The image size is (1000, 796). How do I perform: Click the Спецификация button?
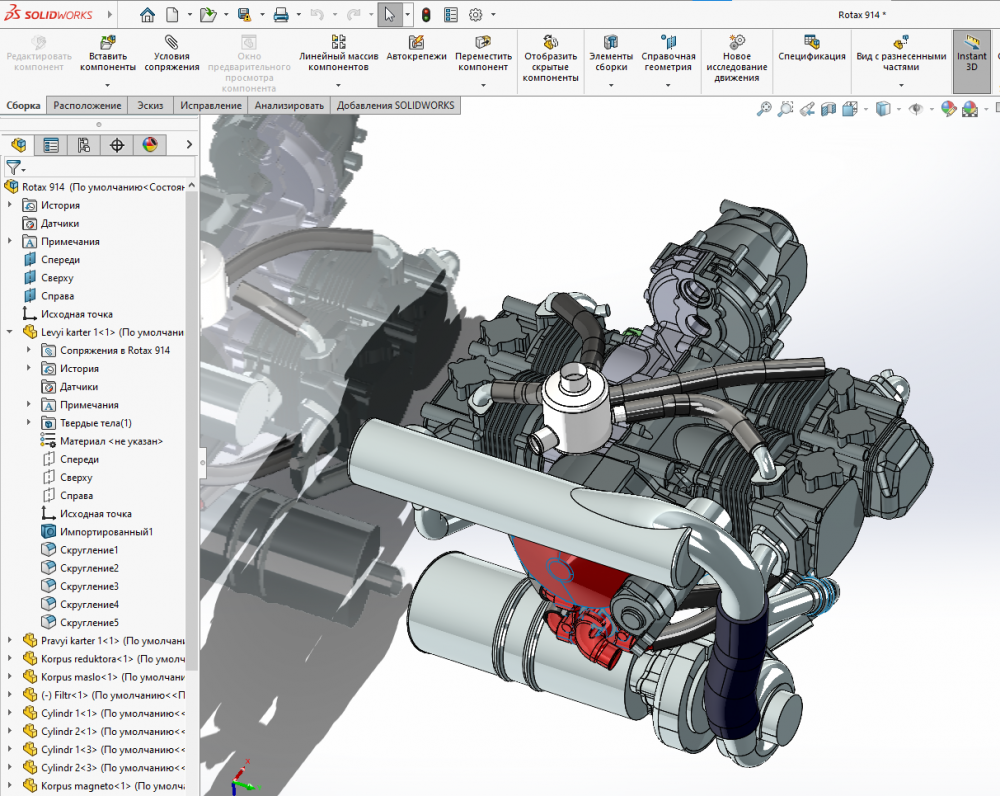812,50
